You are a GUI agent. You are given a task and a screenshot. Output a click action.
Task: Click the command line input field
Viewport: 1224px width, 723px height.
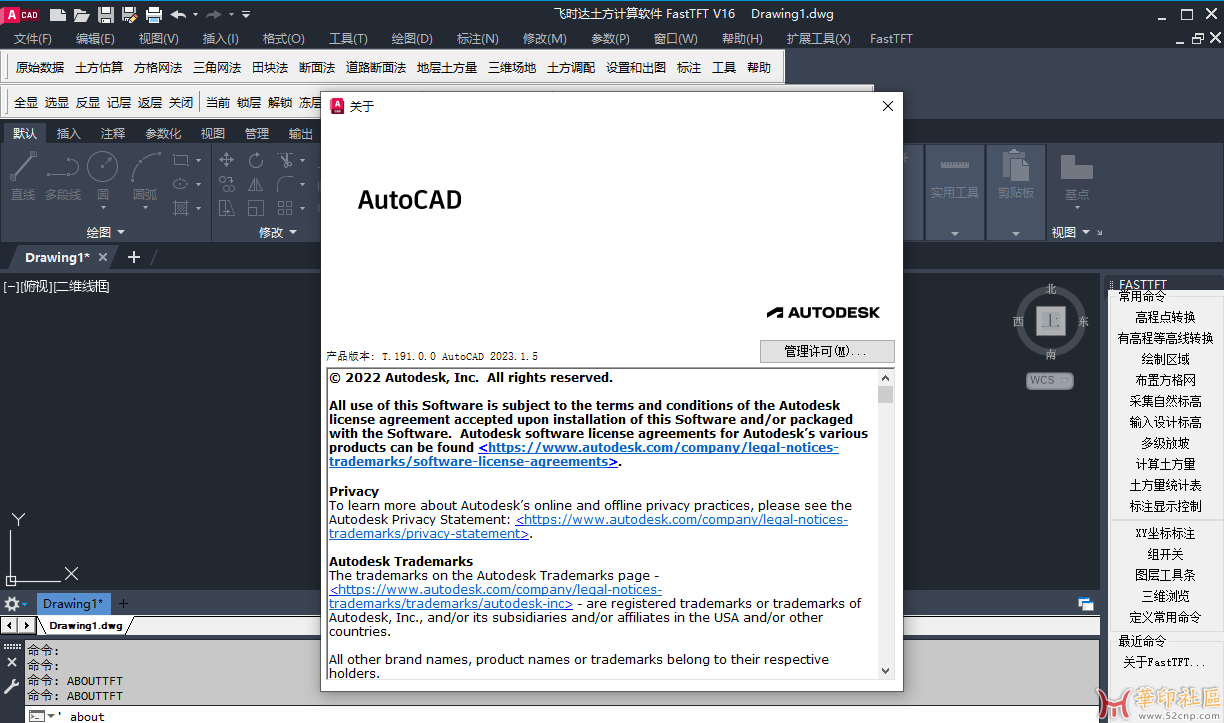[x=560, y=716]
